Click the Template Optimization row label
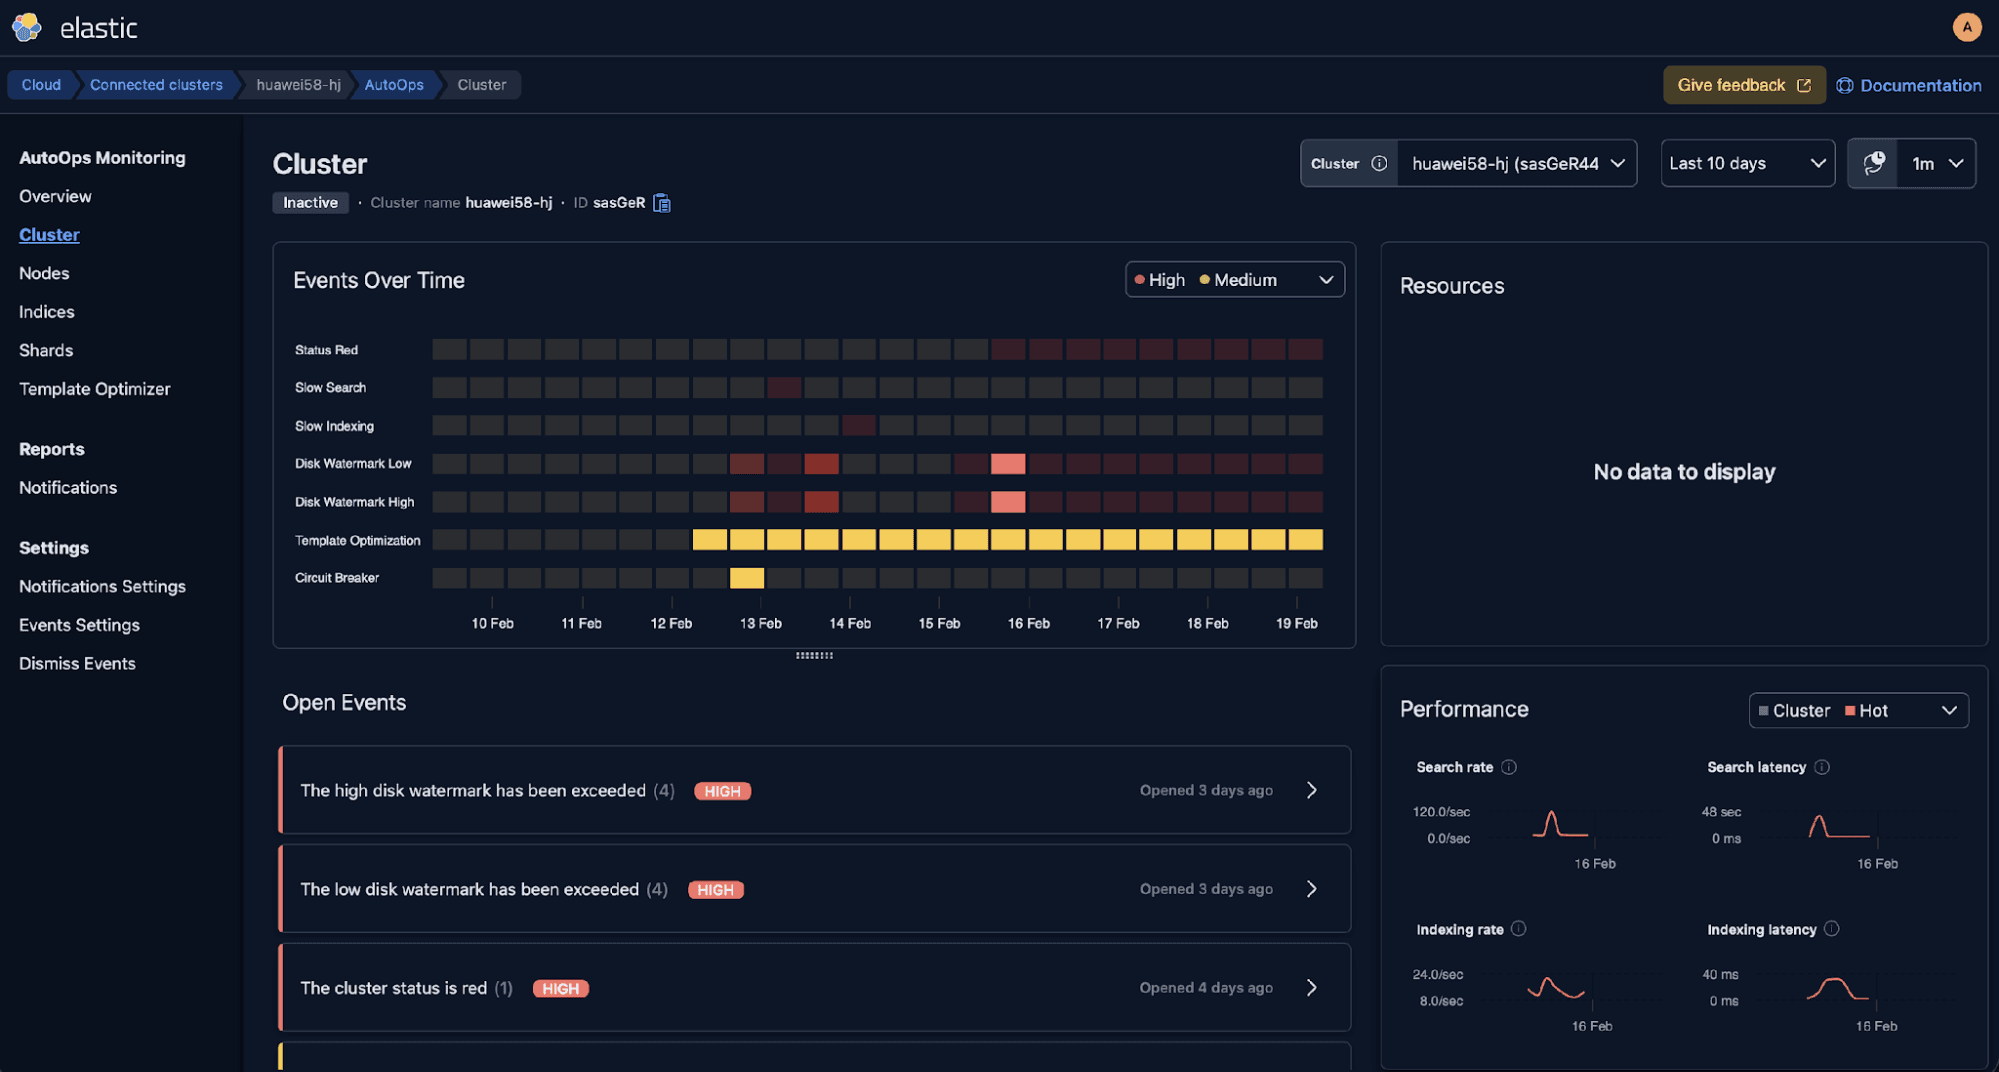Screen dimensions: 1999x1072 pos(357,541)
